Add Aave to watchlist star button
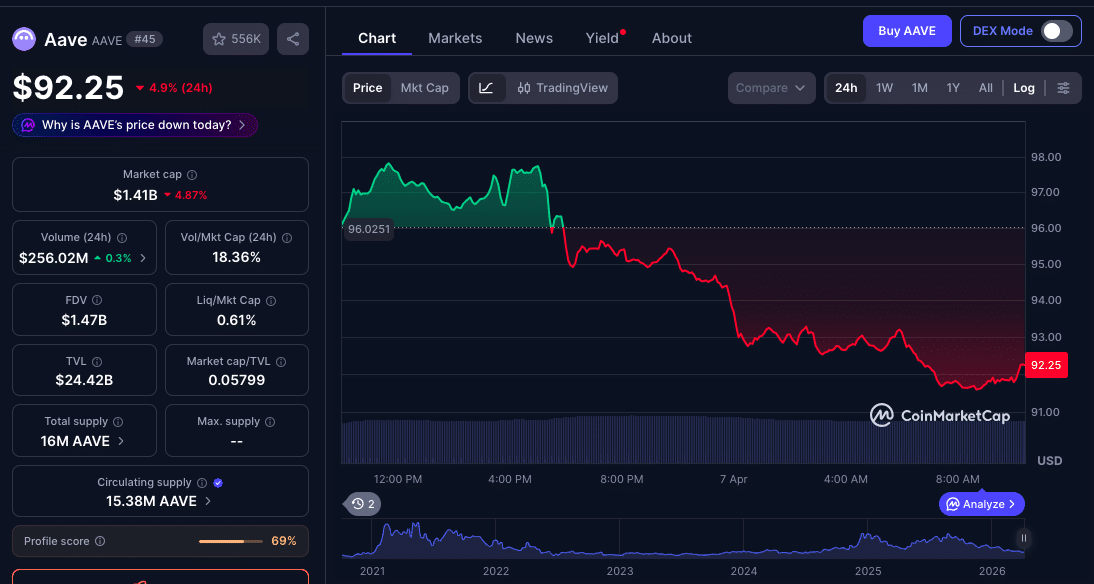The image size is (1094, 584). 235,39
